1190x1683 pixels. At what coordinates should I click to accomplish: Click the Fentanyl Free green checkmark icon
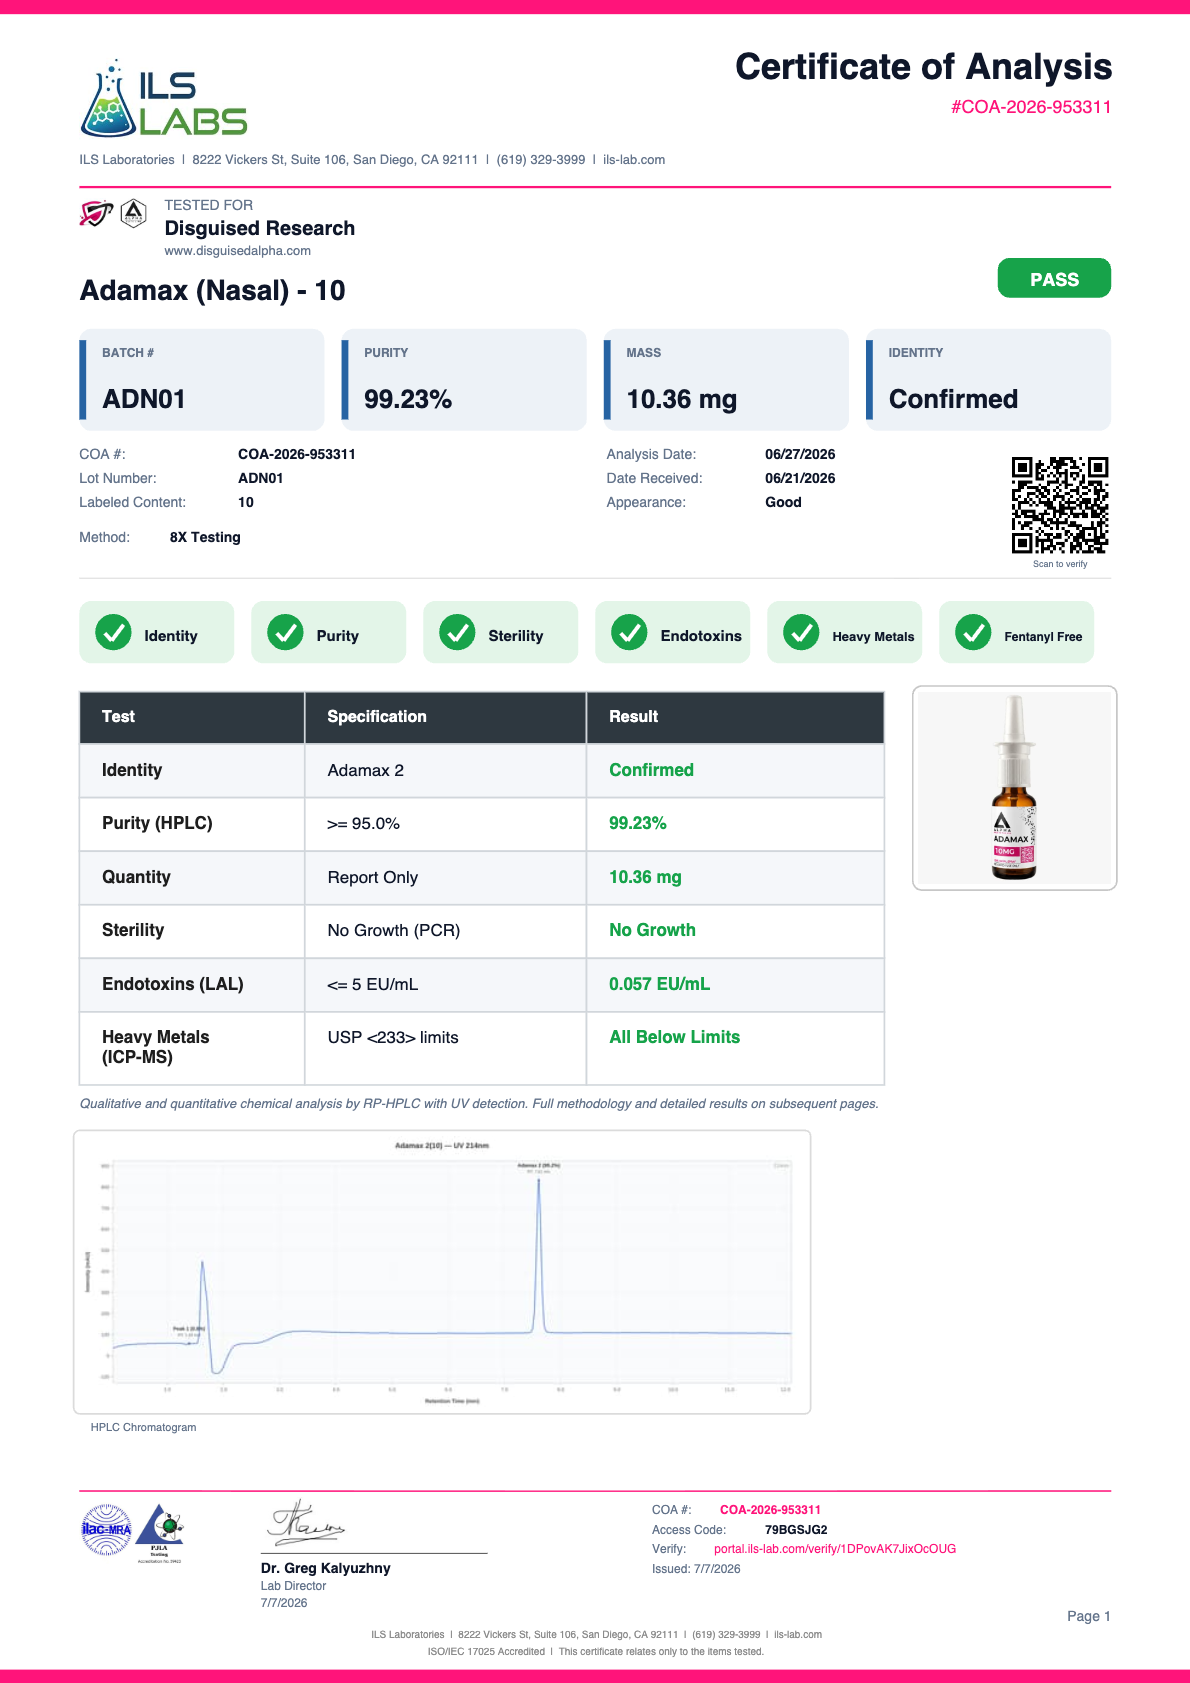(973, 632)
